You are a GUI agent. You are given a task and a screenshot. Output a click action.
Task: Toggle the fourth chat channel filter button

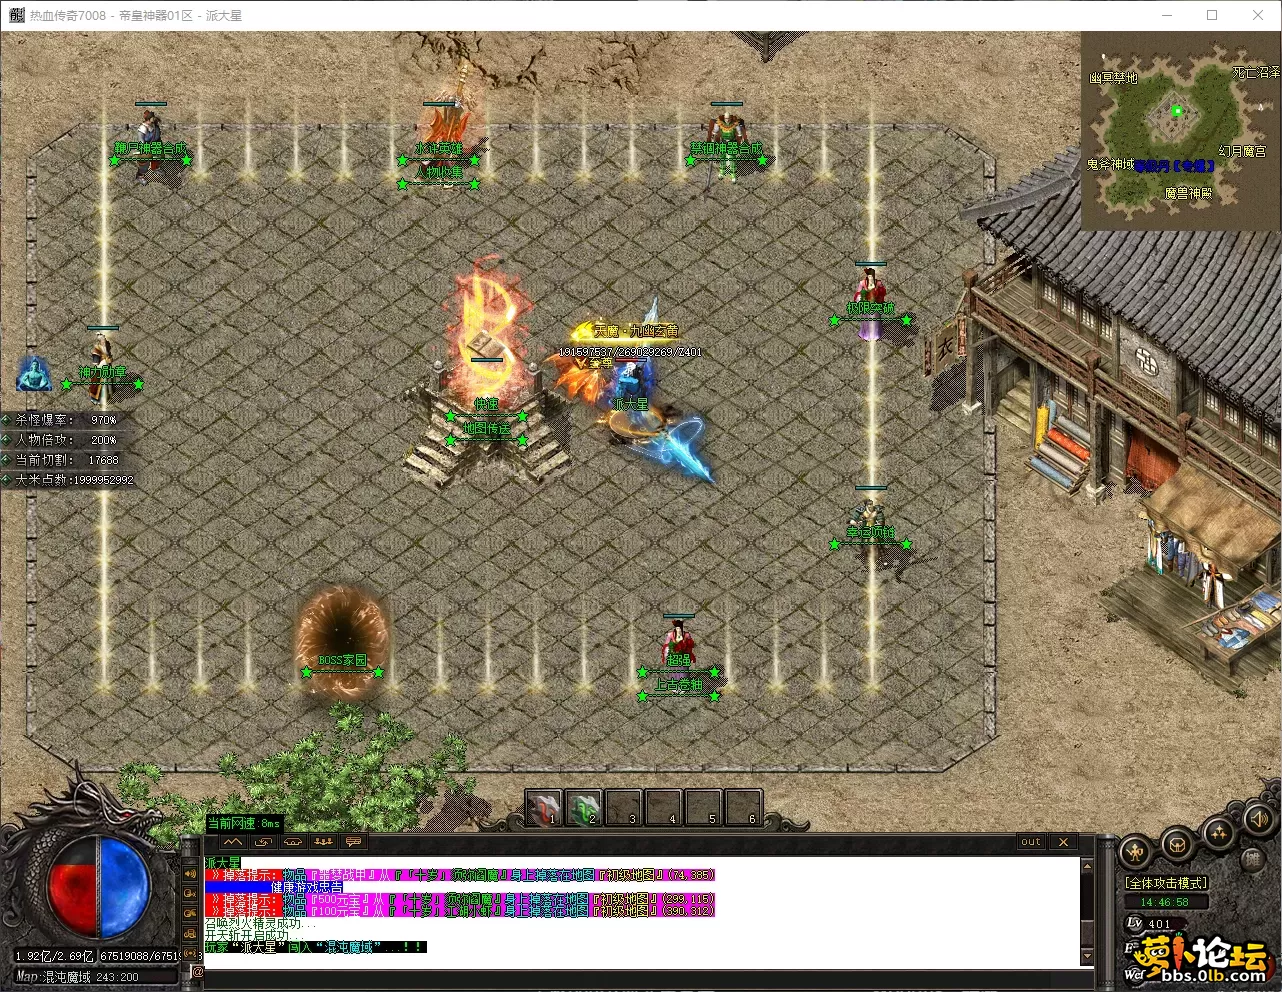click(191, 933)
